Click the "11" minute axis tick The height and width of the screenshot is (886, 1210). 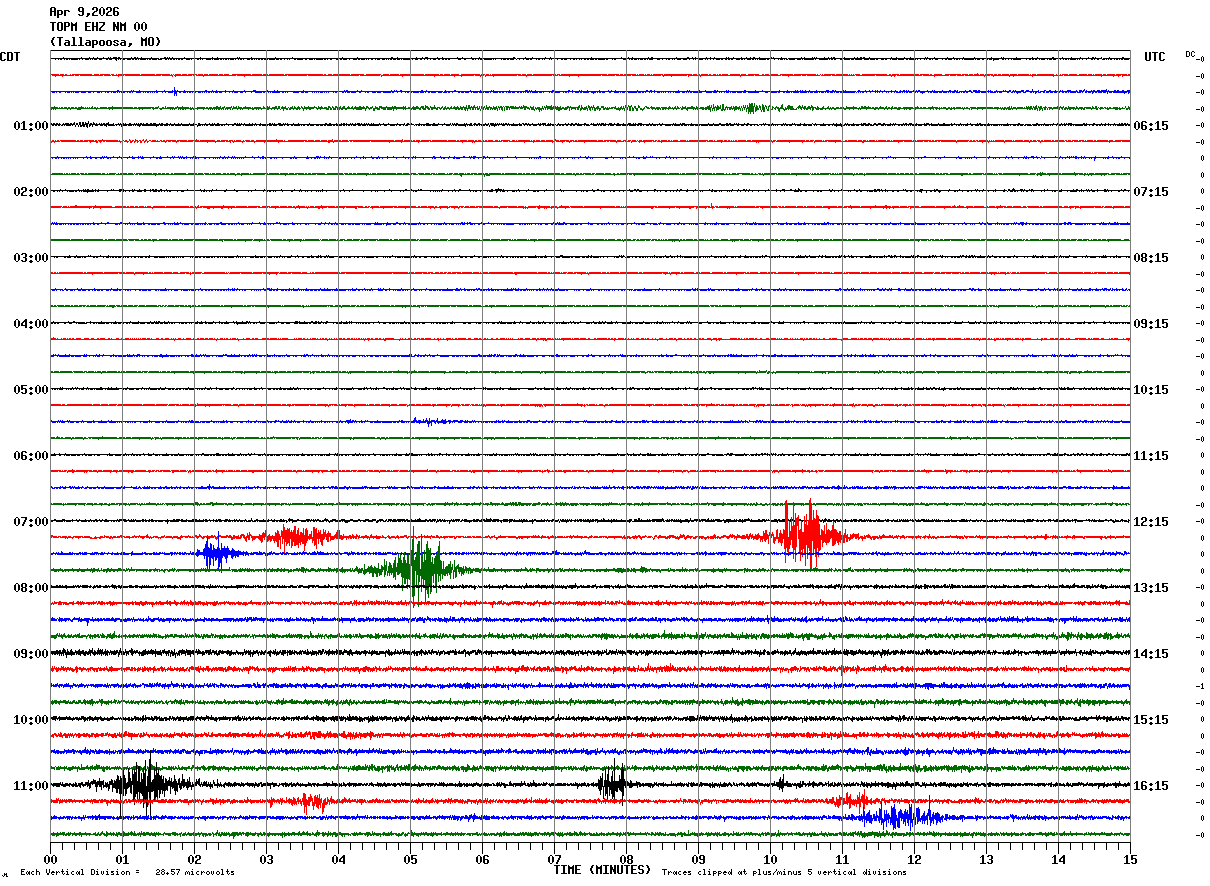point(842,859)
